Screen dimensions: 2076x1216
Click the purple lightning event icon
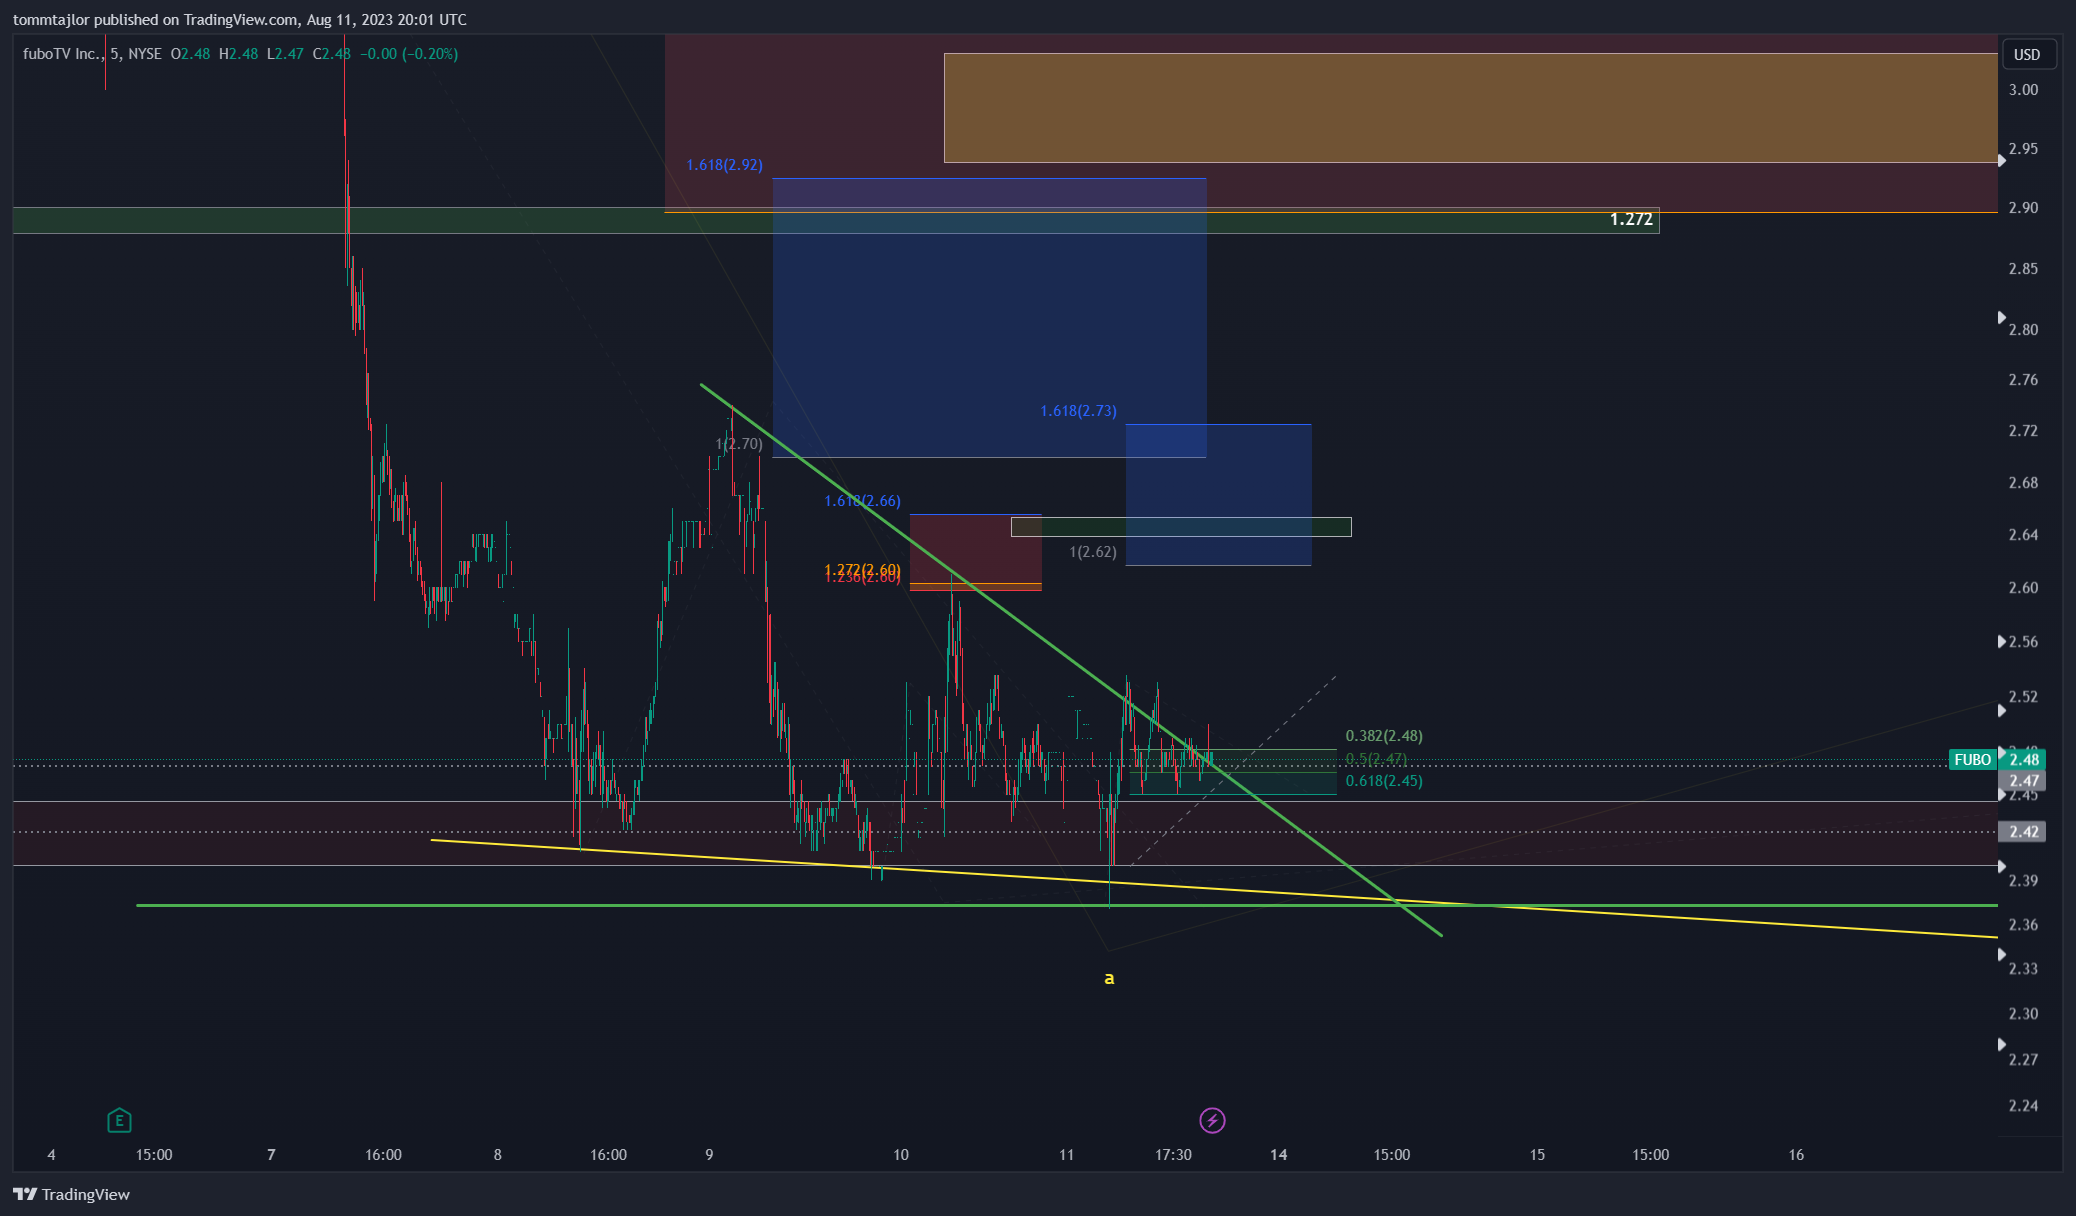pos(1212,1120)
